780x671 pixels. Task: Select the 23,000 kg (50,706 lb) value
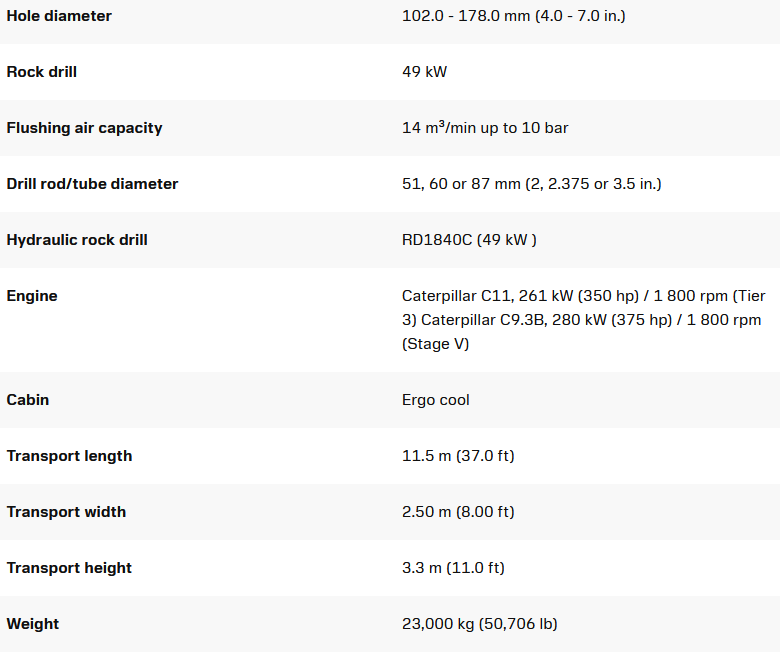pyautogui.click(x=479, y=624)
